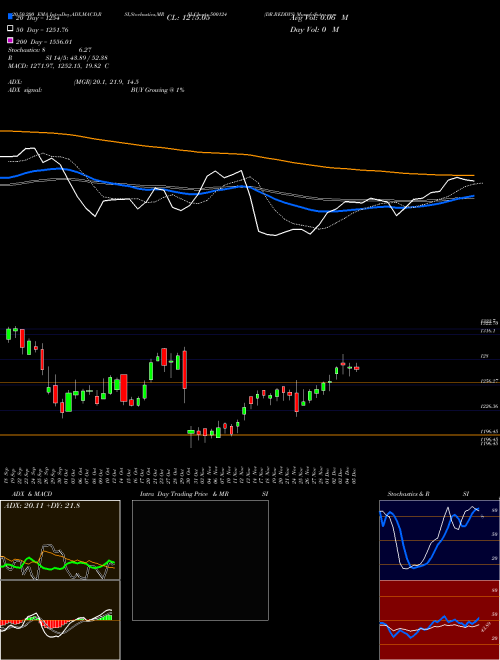500x660 pixels.
Task: Click the 'Intra Day Trading Price & MR' title
Action: tap(184, 494)
